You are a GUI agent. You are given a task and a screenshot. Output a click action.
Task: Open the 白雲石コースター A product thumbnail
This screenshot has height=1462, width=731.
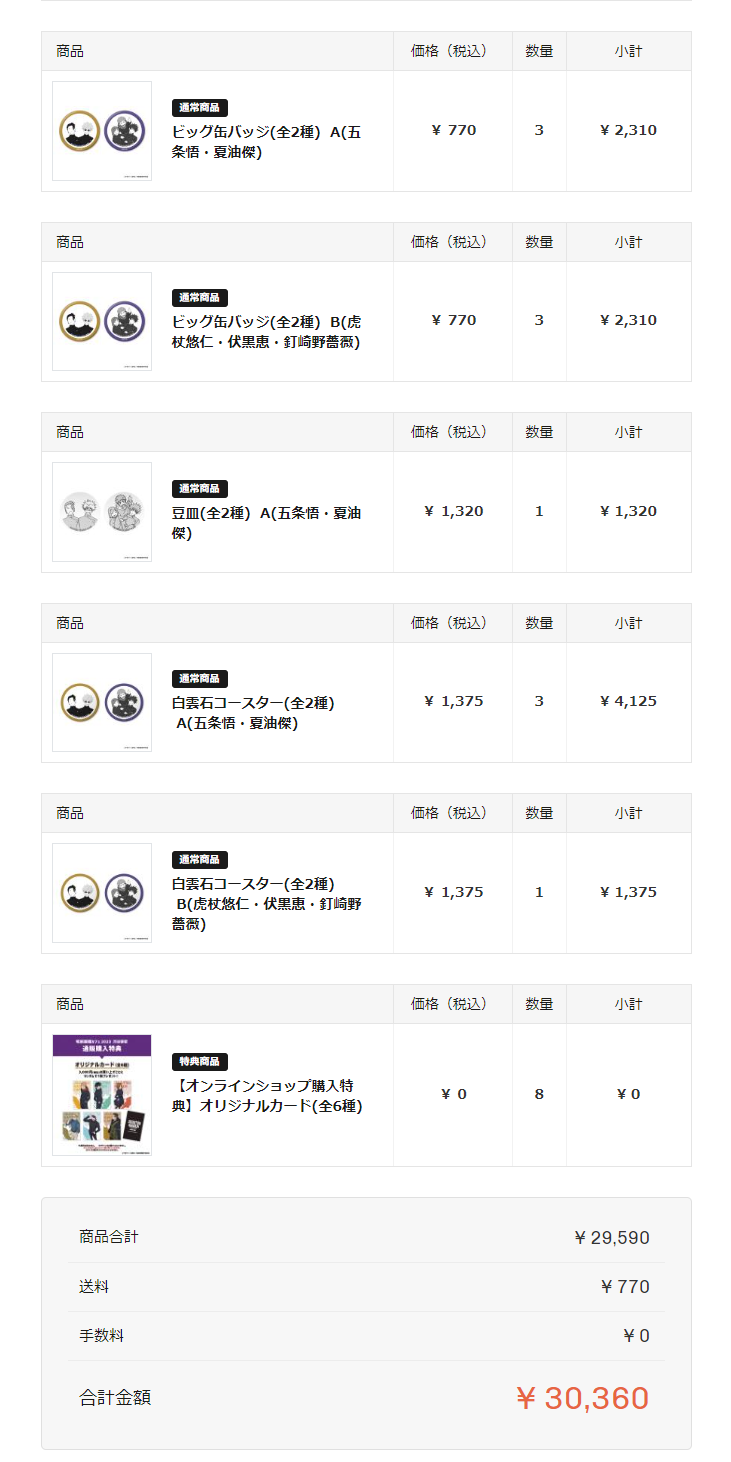click(102, 702)
